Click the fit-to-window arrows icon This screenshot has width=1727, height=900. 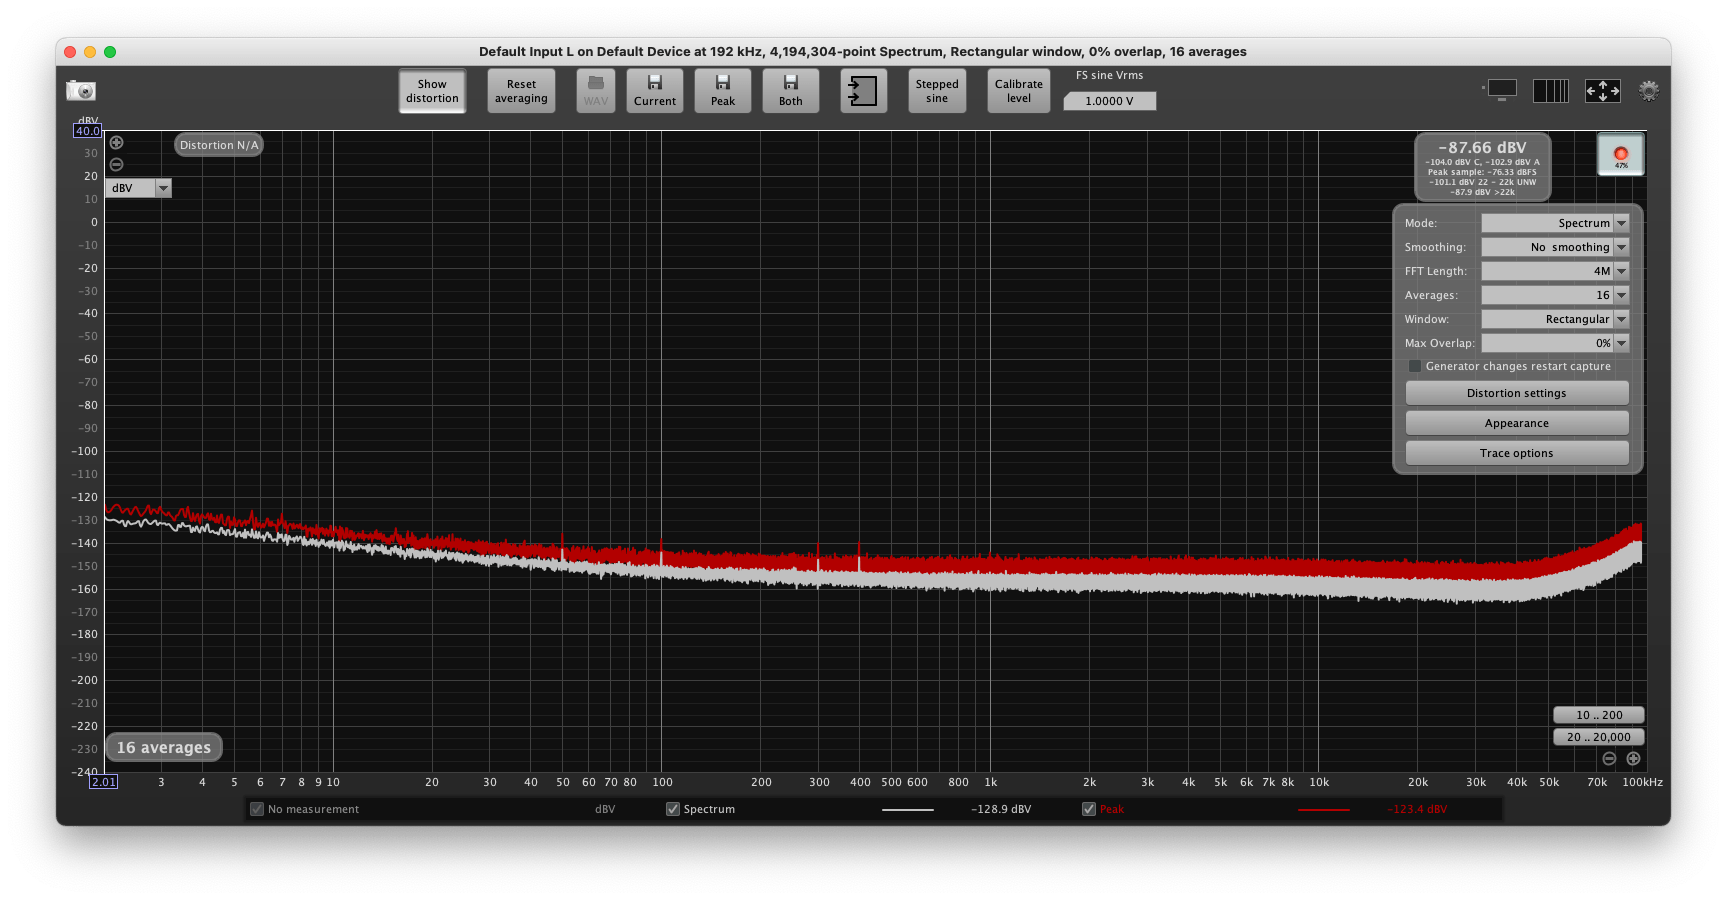1603,91
